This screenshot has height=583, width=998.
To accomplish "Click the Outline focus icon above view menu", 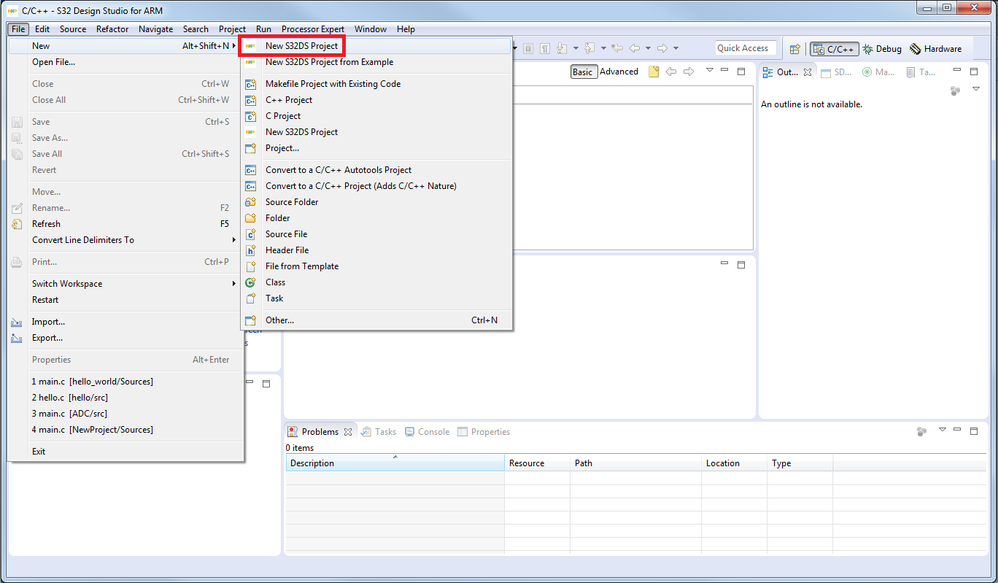I will pyautogui.click(x=955, y=91).
